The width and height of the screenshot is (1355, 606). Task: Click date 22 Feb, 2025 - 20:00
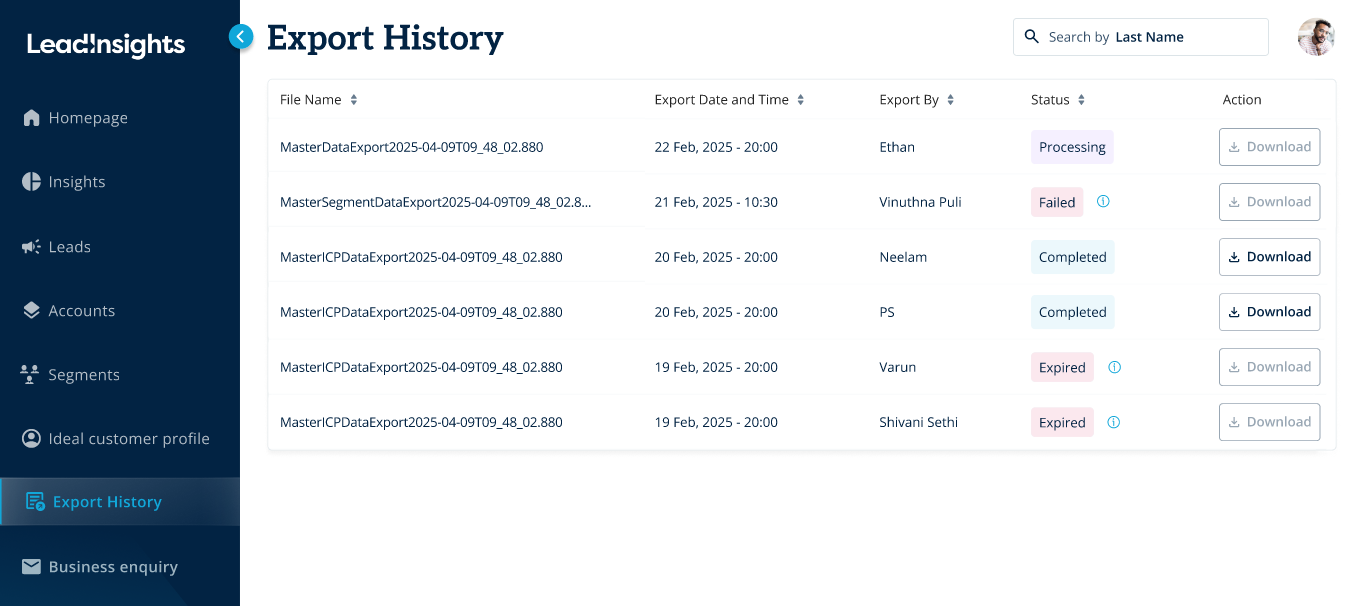(716, 147)
